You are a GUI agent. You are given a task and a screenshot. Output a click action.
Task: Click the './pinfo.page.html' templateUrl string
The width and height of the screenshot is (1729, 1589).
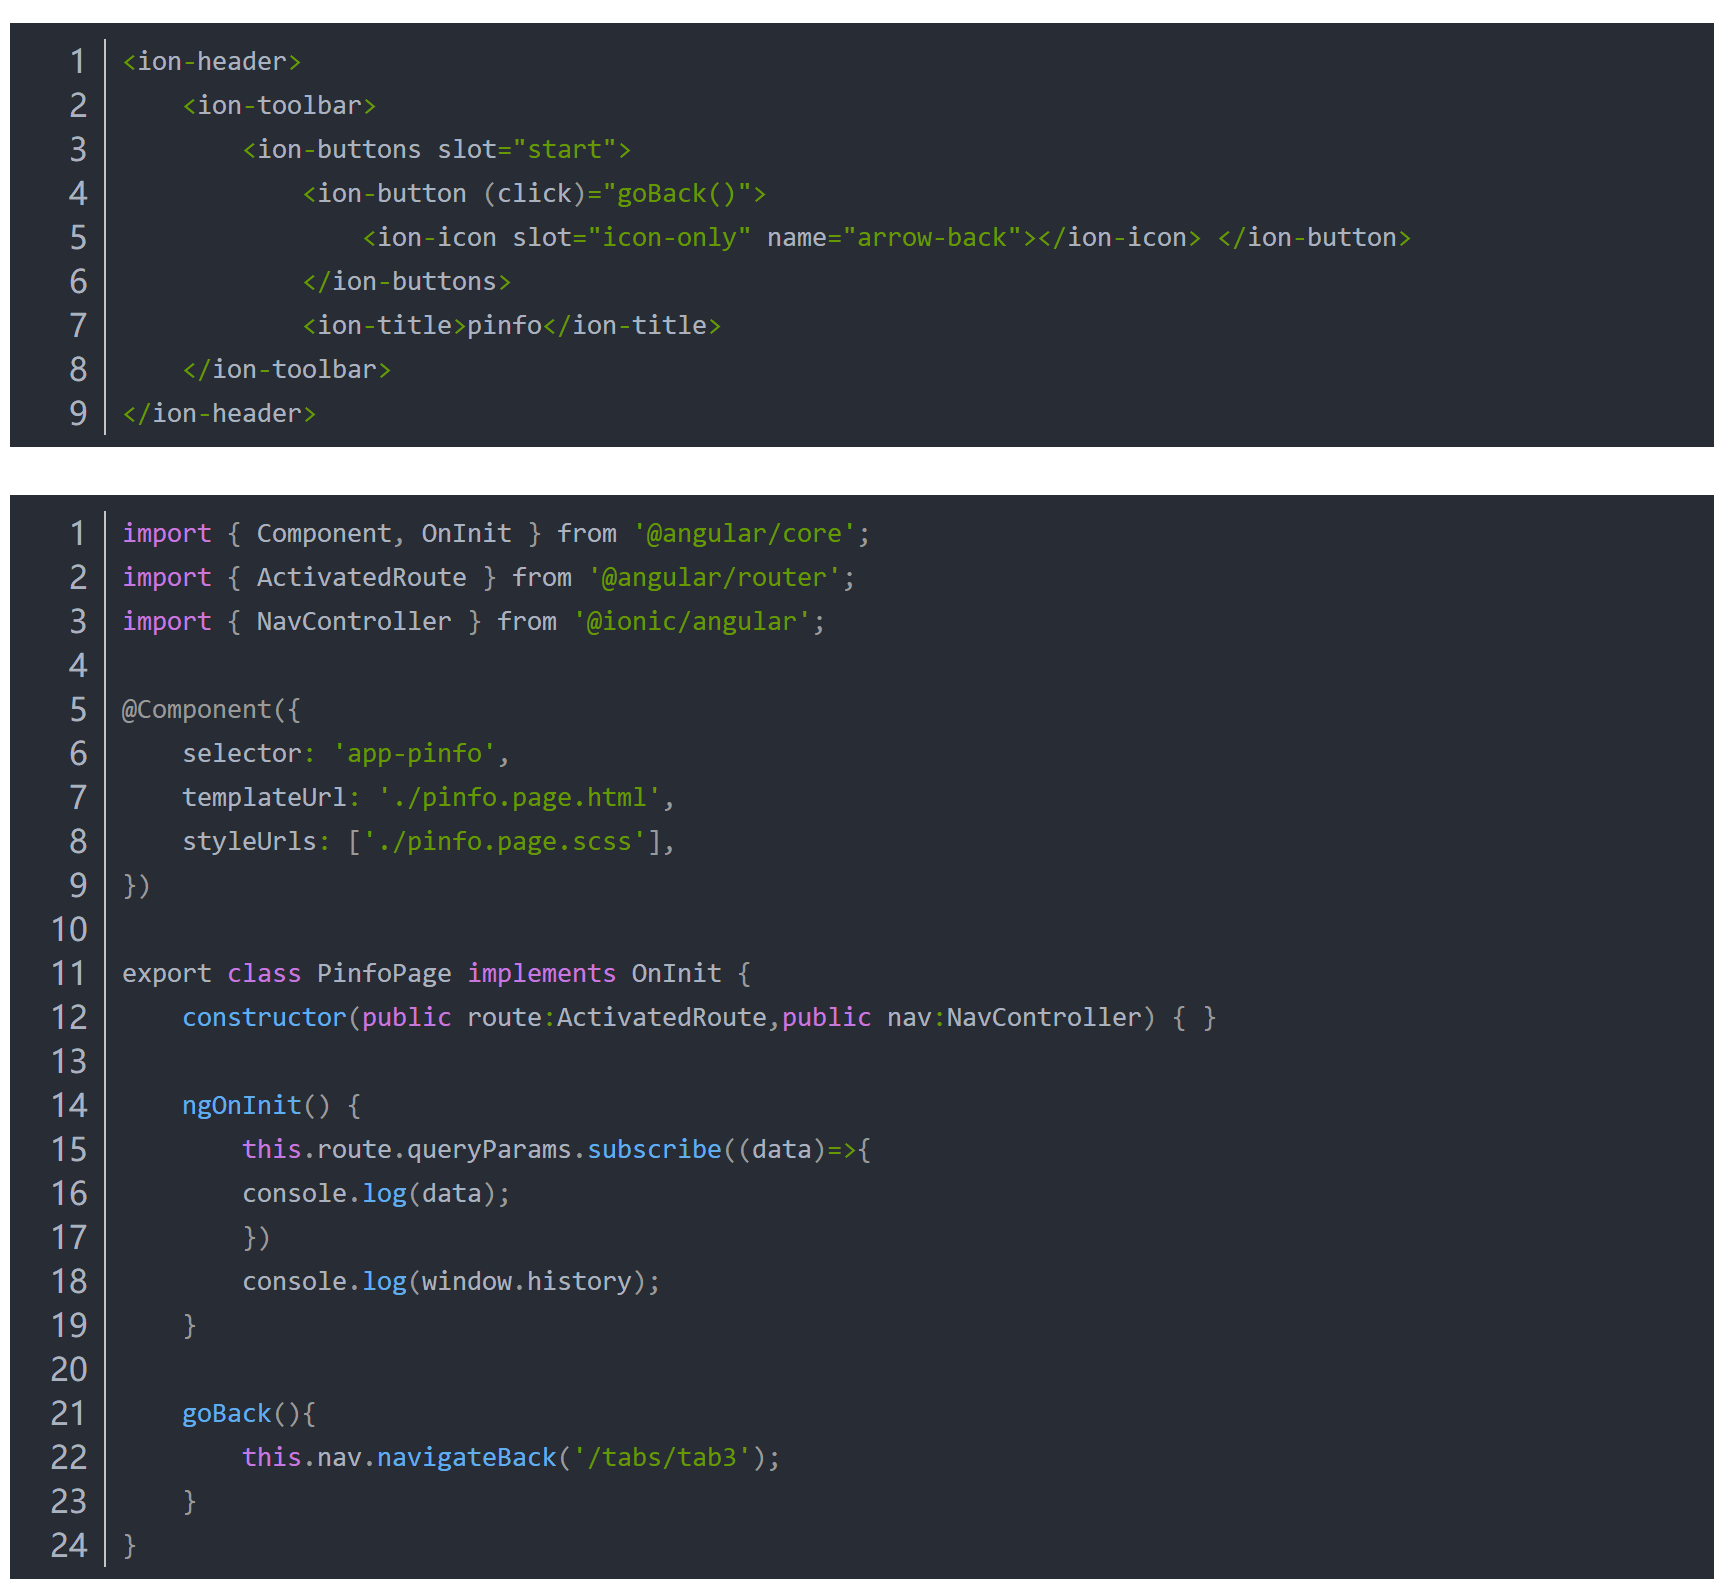pos(519,797)
